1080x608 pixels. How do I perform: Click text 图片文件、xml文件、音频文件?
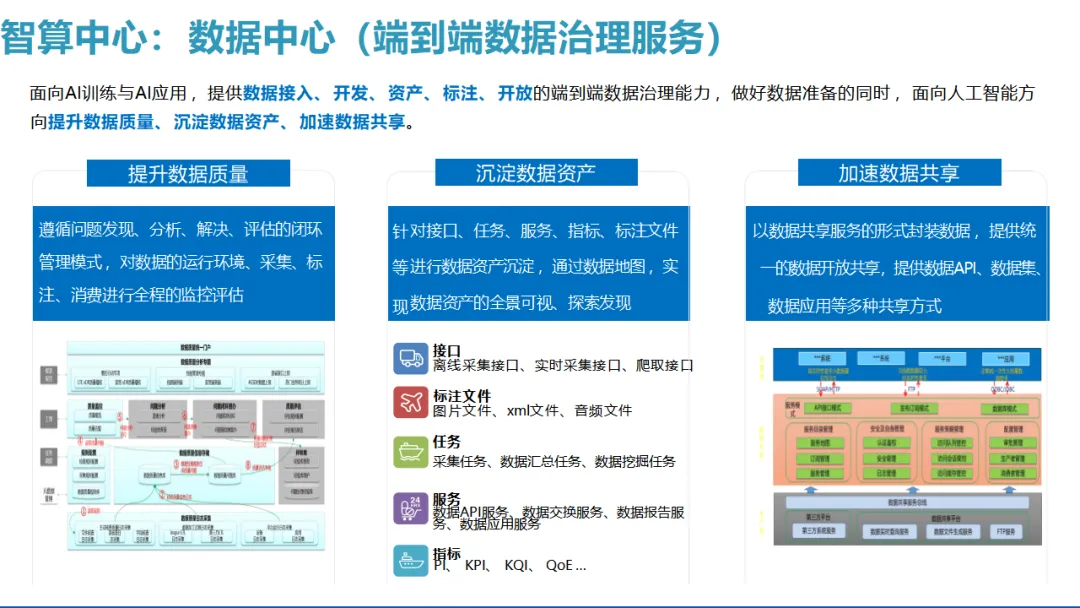pos(532,410)
